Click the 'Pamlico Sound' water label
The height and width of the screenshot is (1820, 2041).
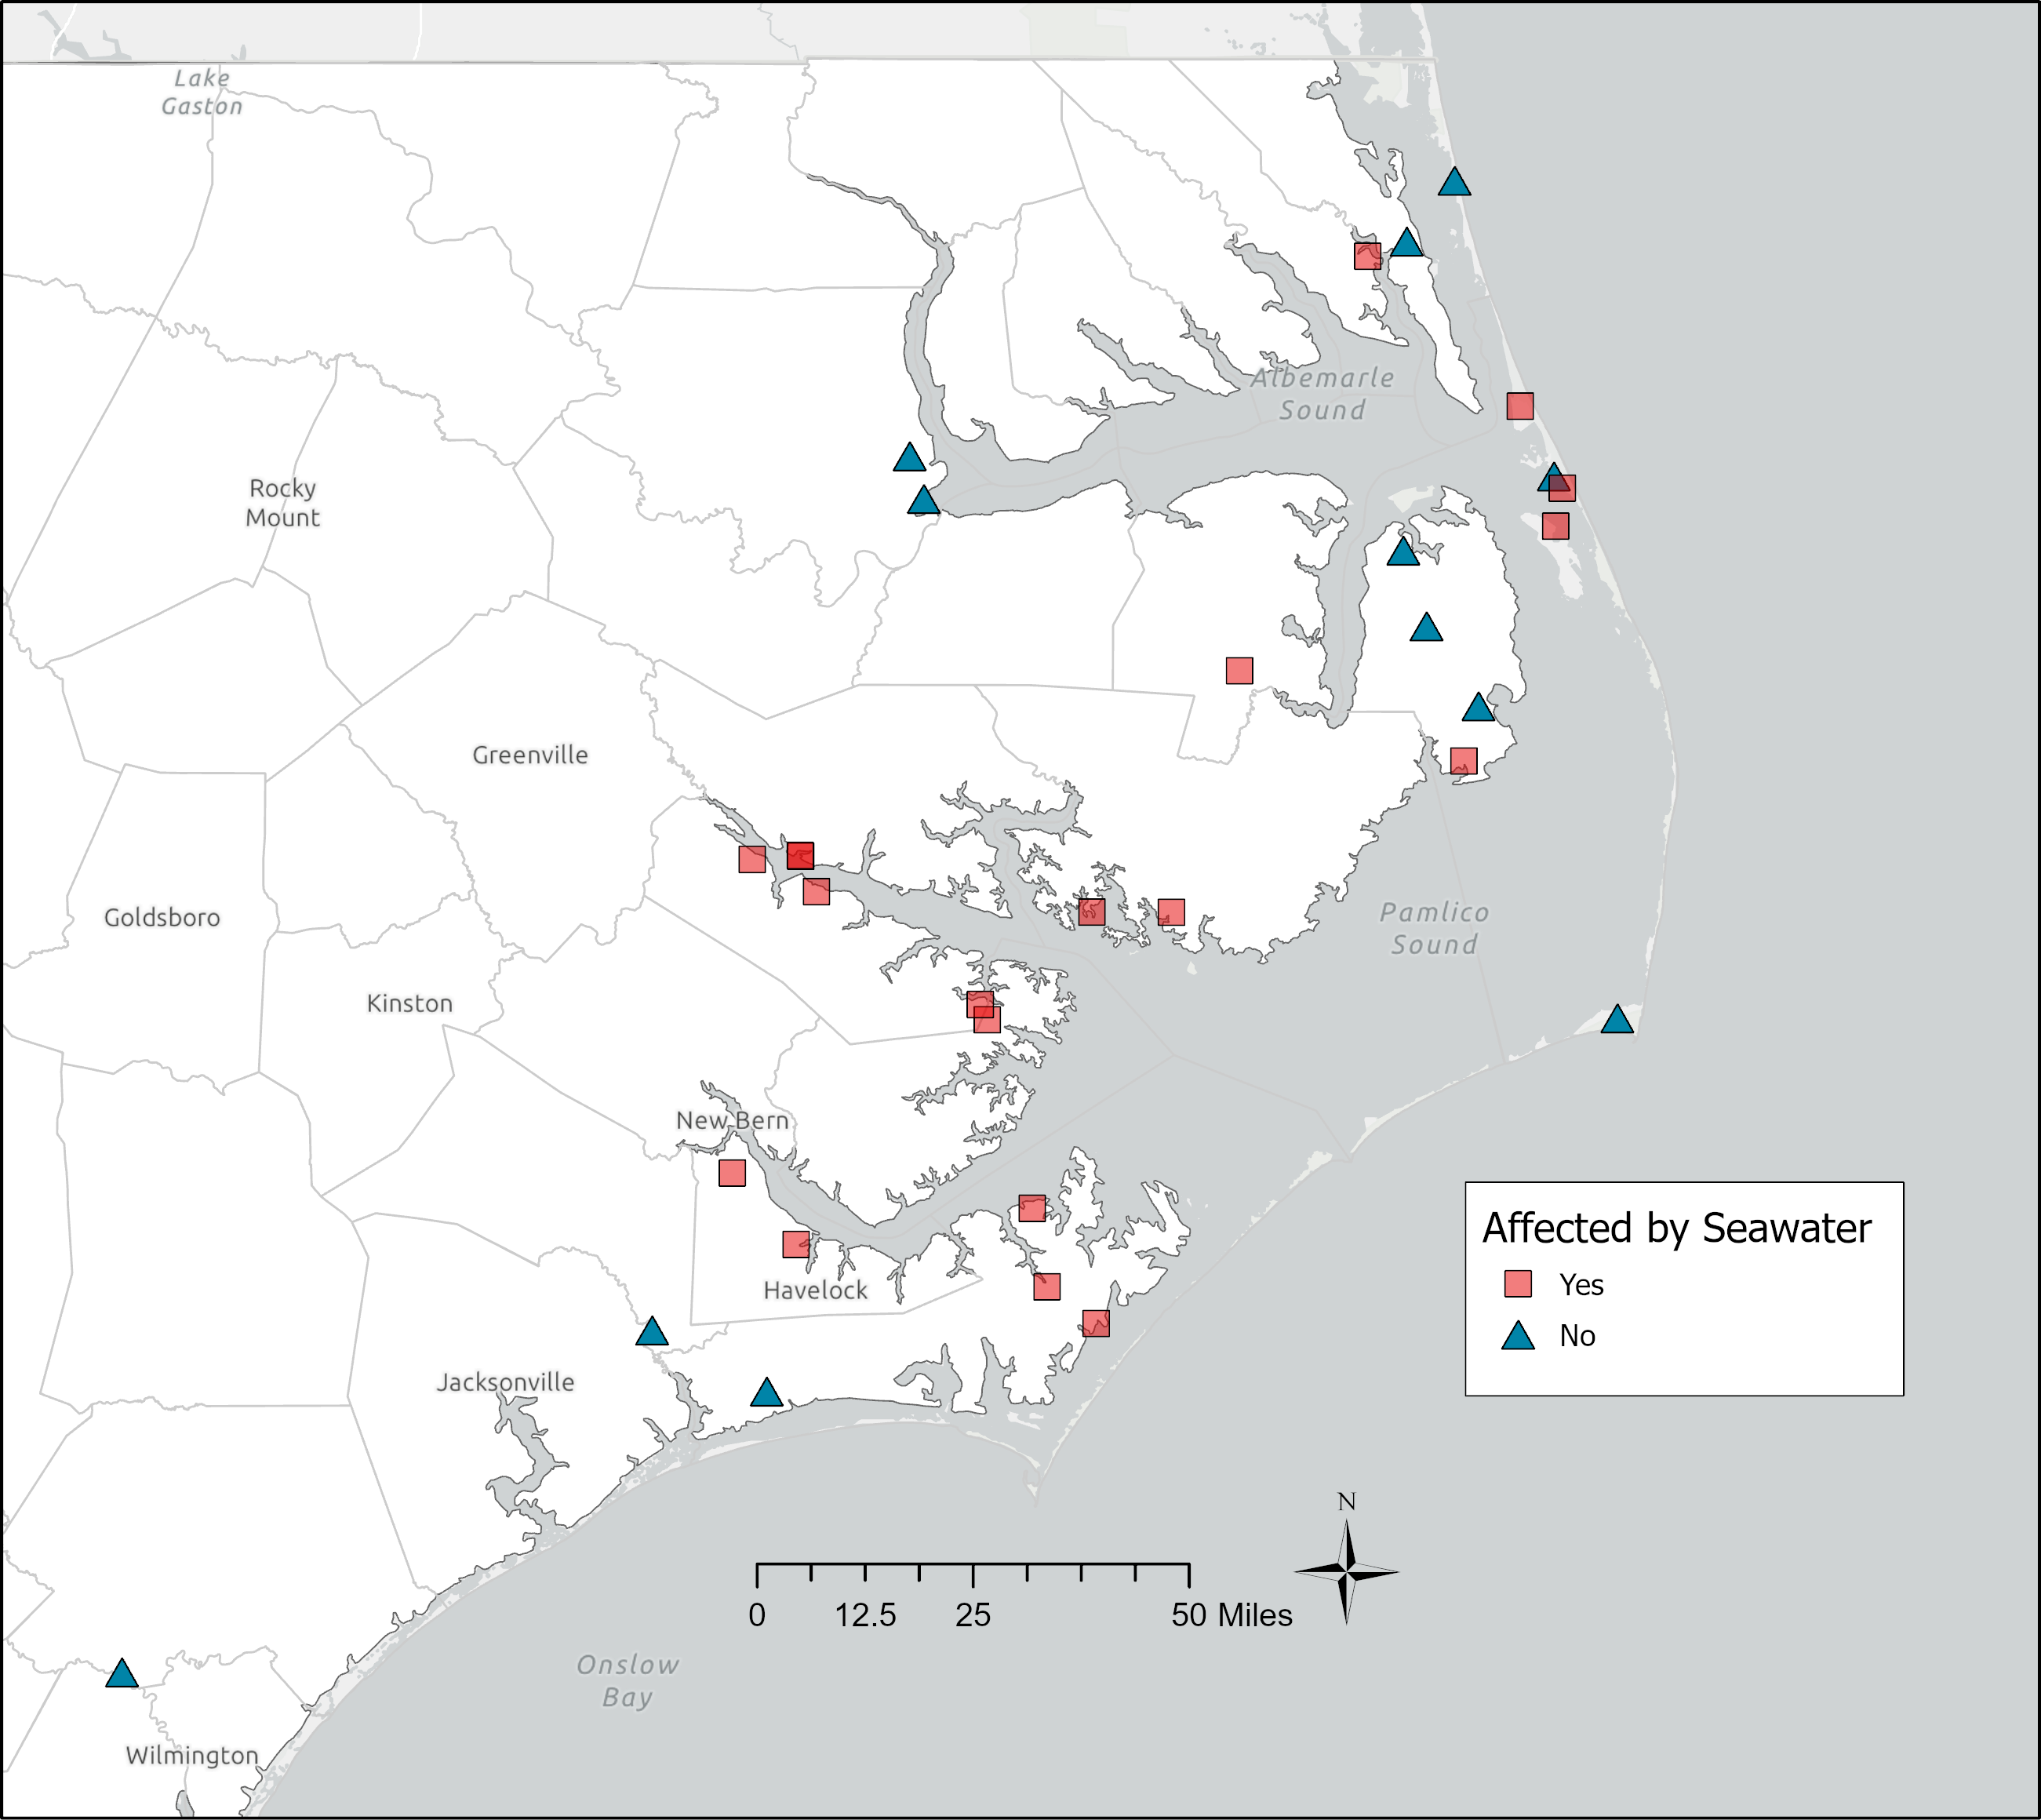[1435, 928]
